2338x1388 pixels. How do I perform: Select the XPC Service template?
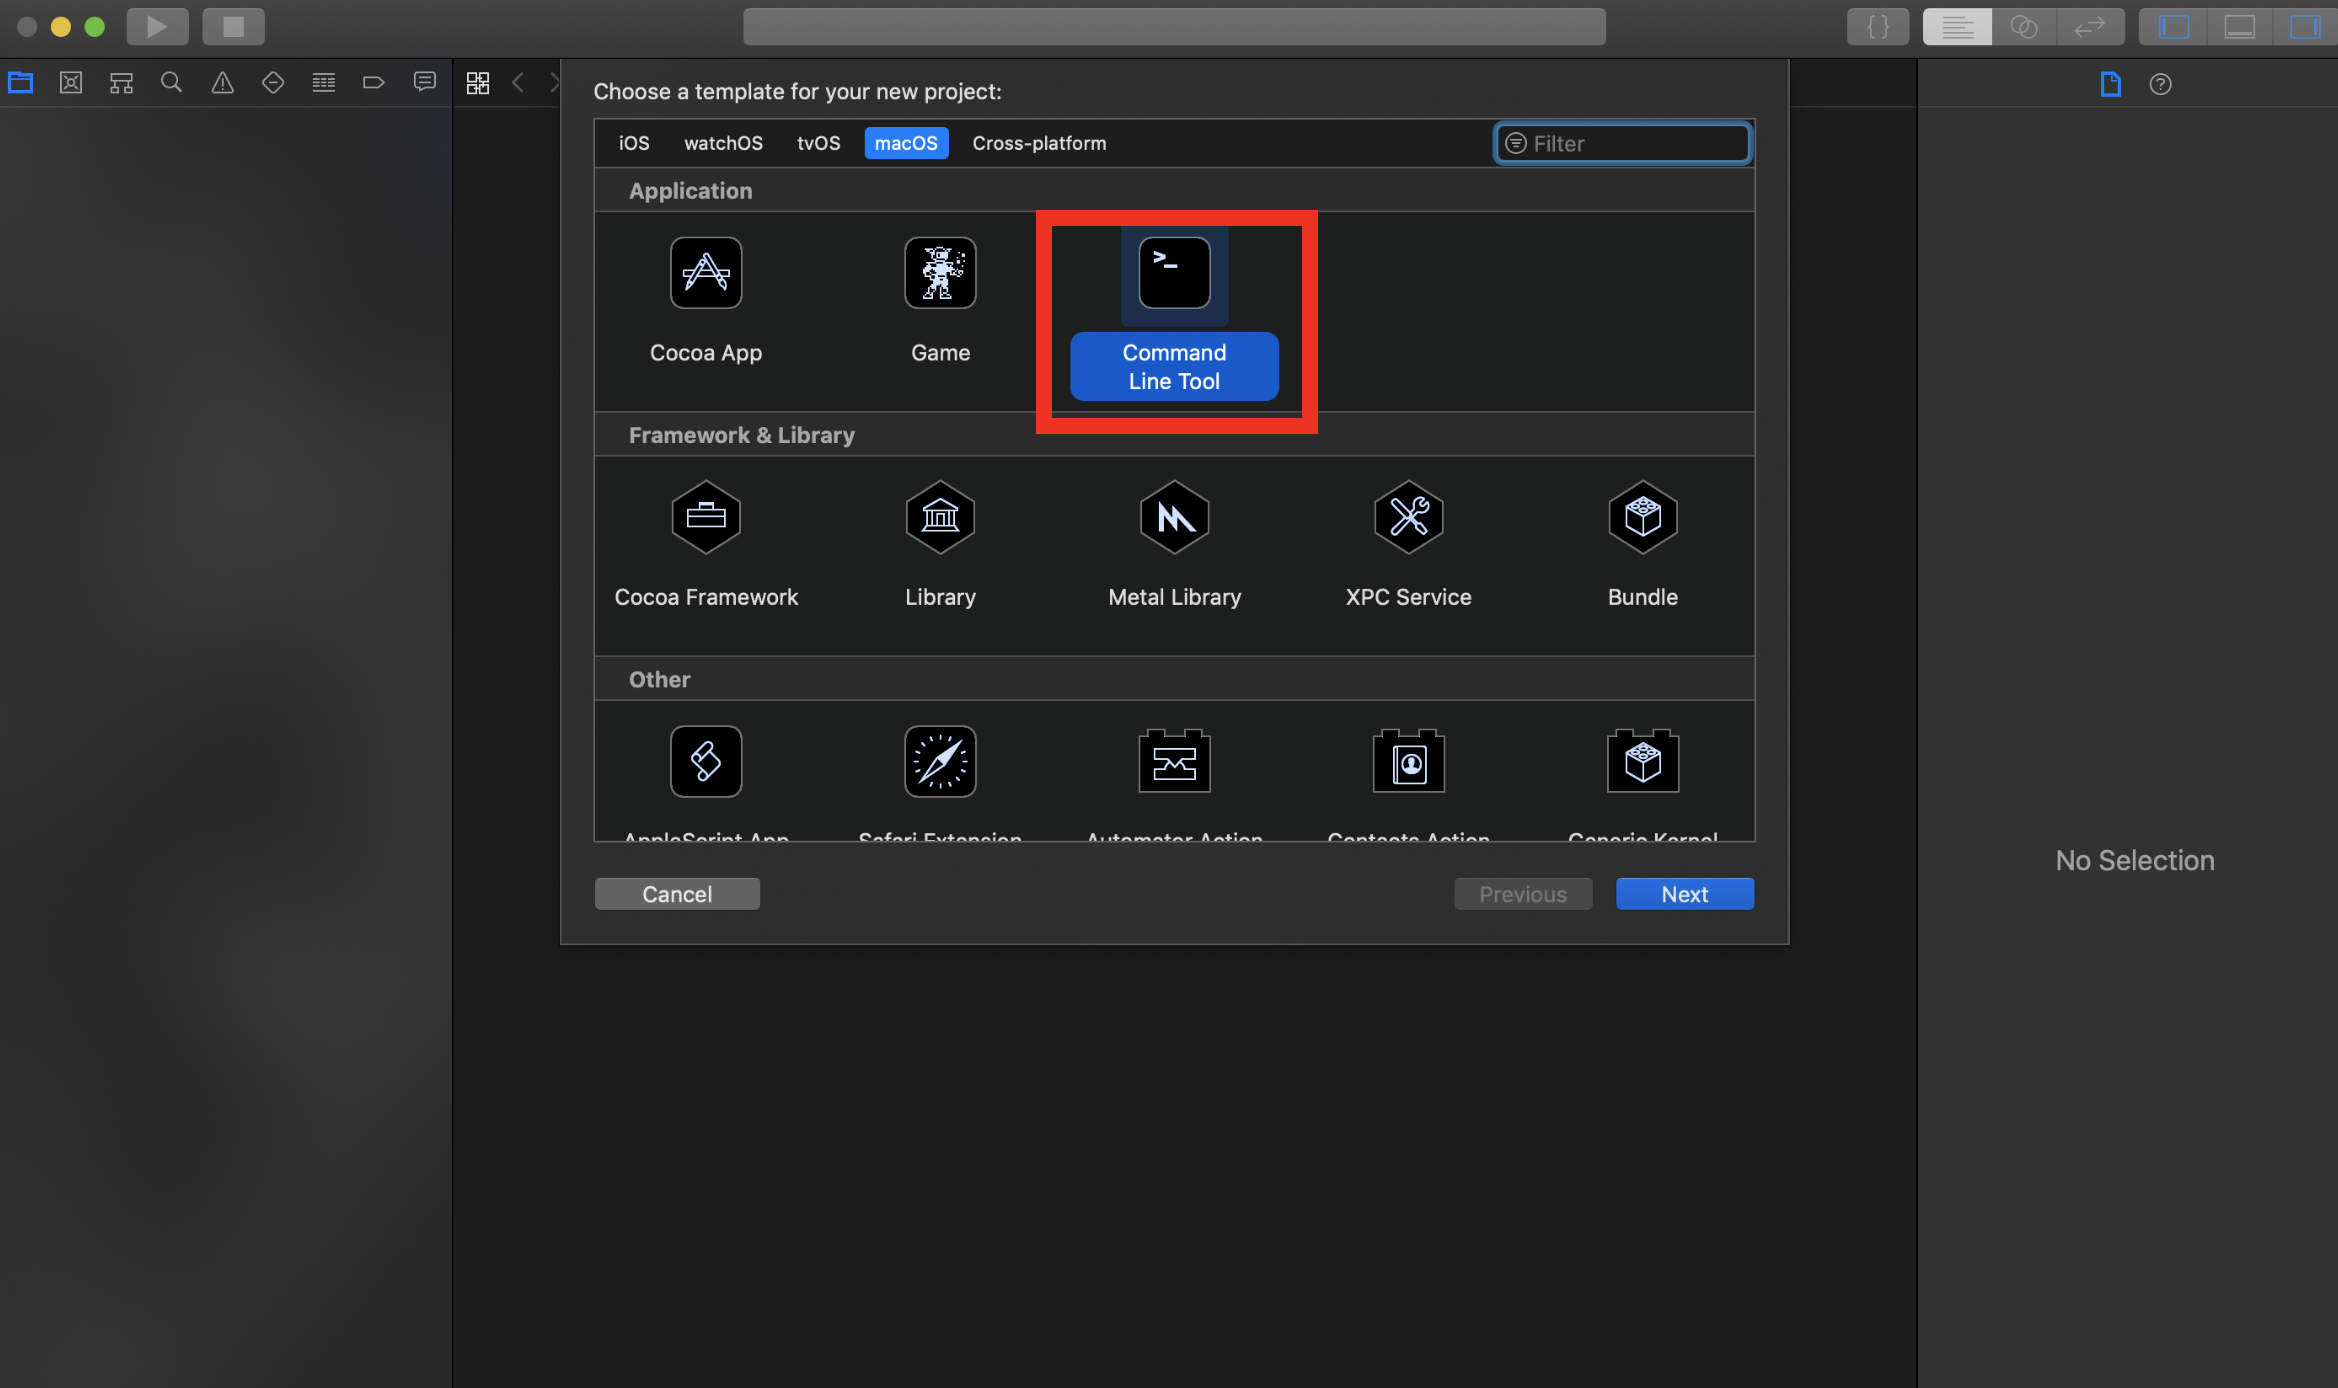point(1408,545)
